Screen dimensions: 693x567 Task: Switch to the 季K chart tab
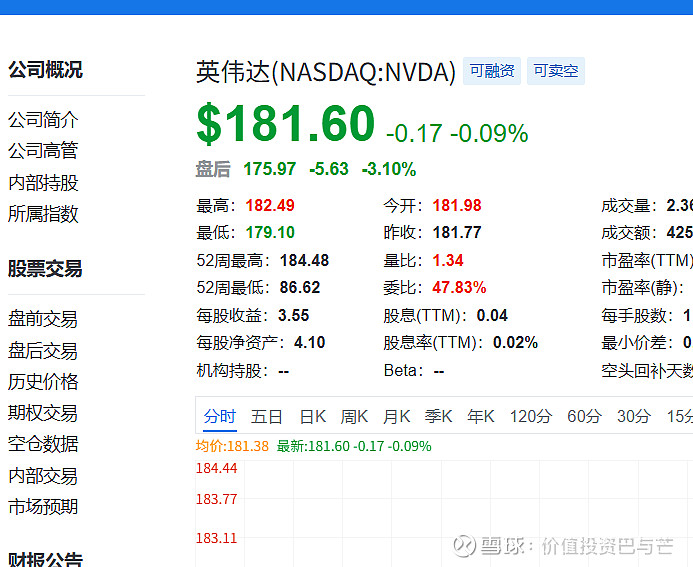(438, 416)
